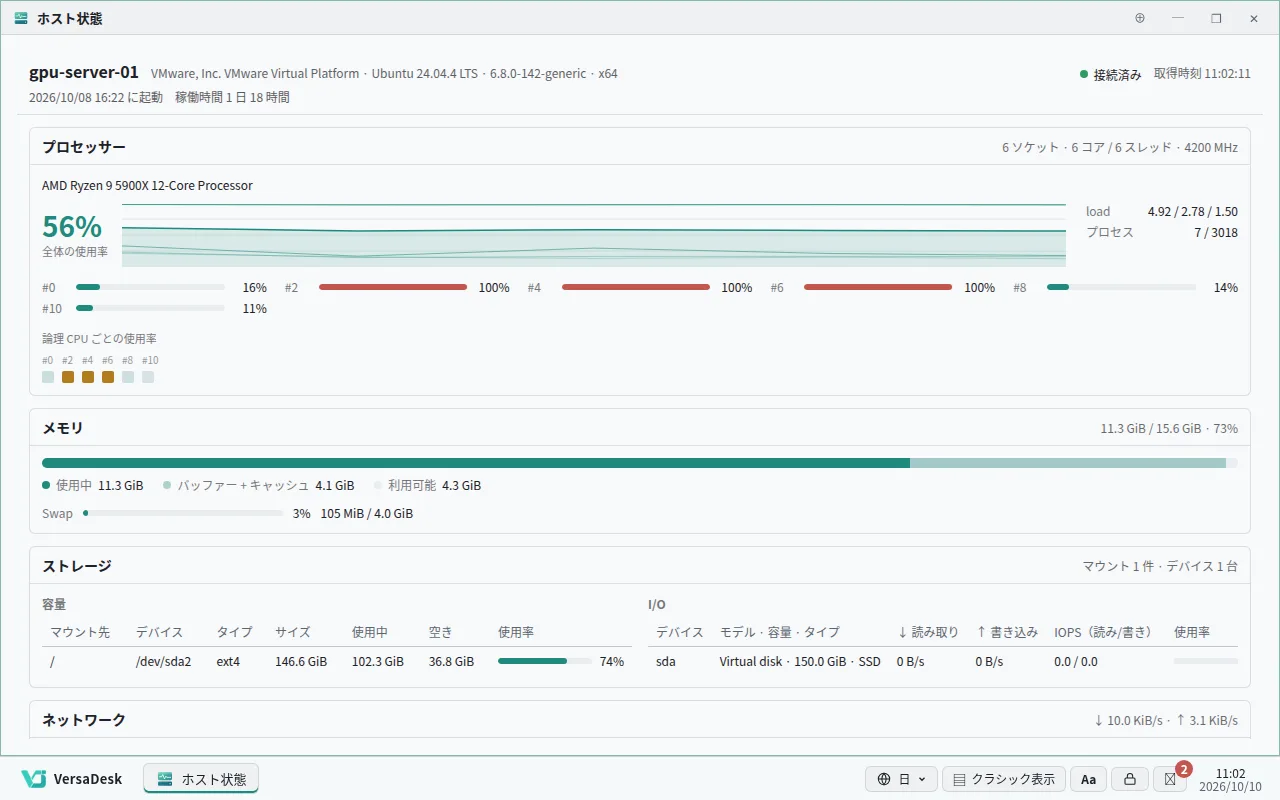1280x800 pixels.
Task: Click the CPU usage history chart
Action: (594, 235)
